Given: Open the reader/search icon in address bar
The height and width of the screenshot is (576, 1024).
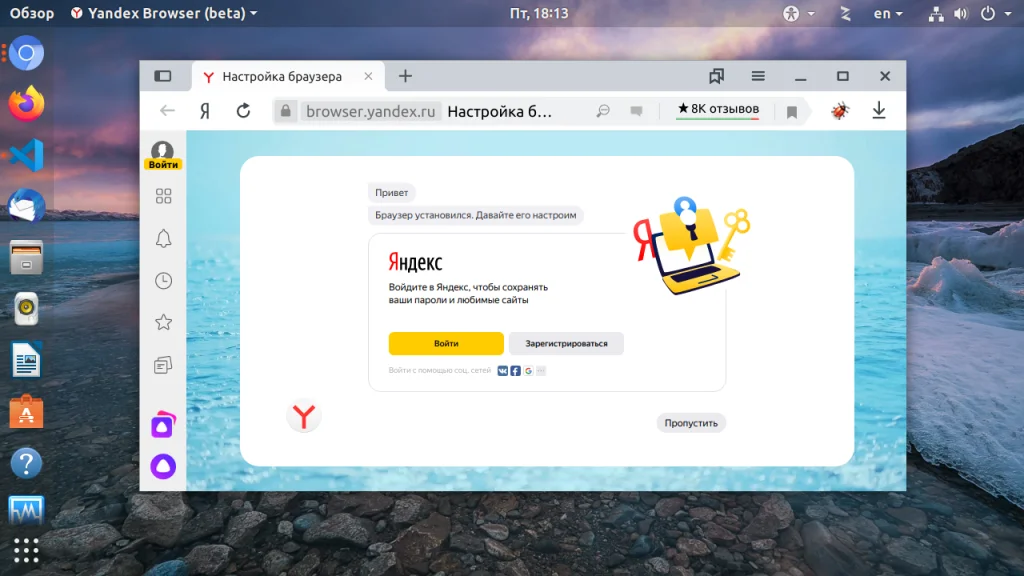Looking at the screenshot, I should tap(603, 111).
